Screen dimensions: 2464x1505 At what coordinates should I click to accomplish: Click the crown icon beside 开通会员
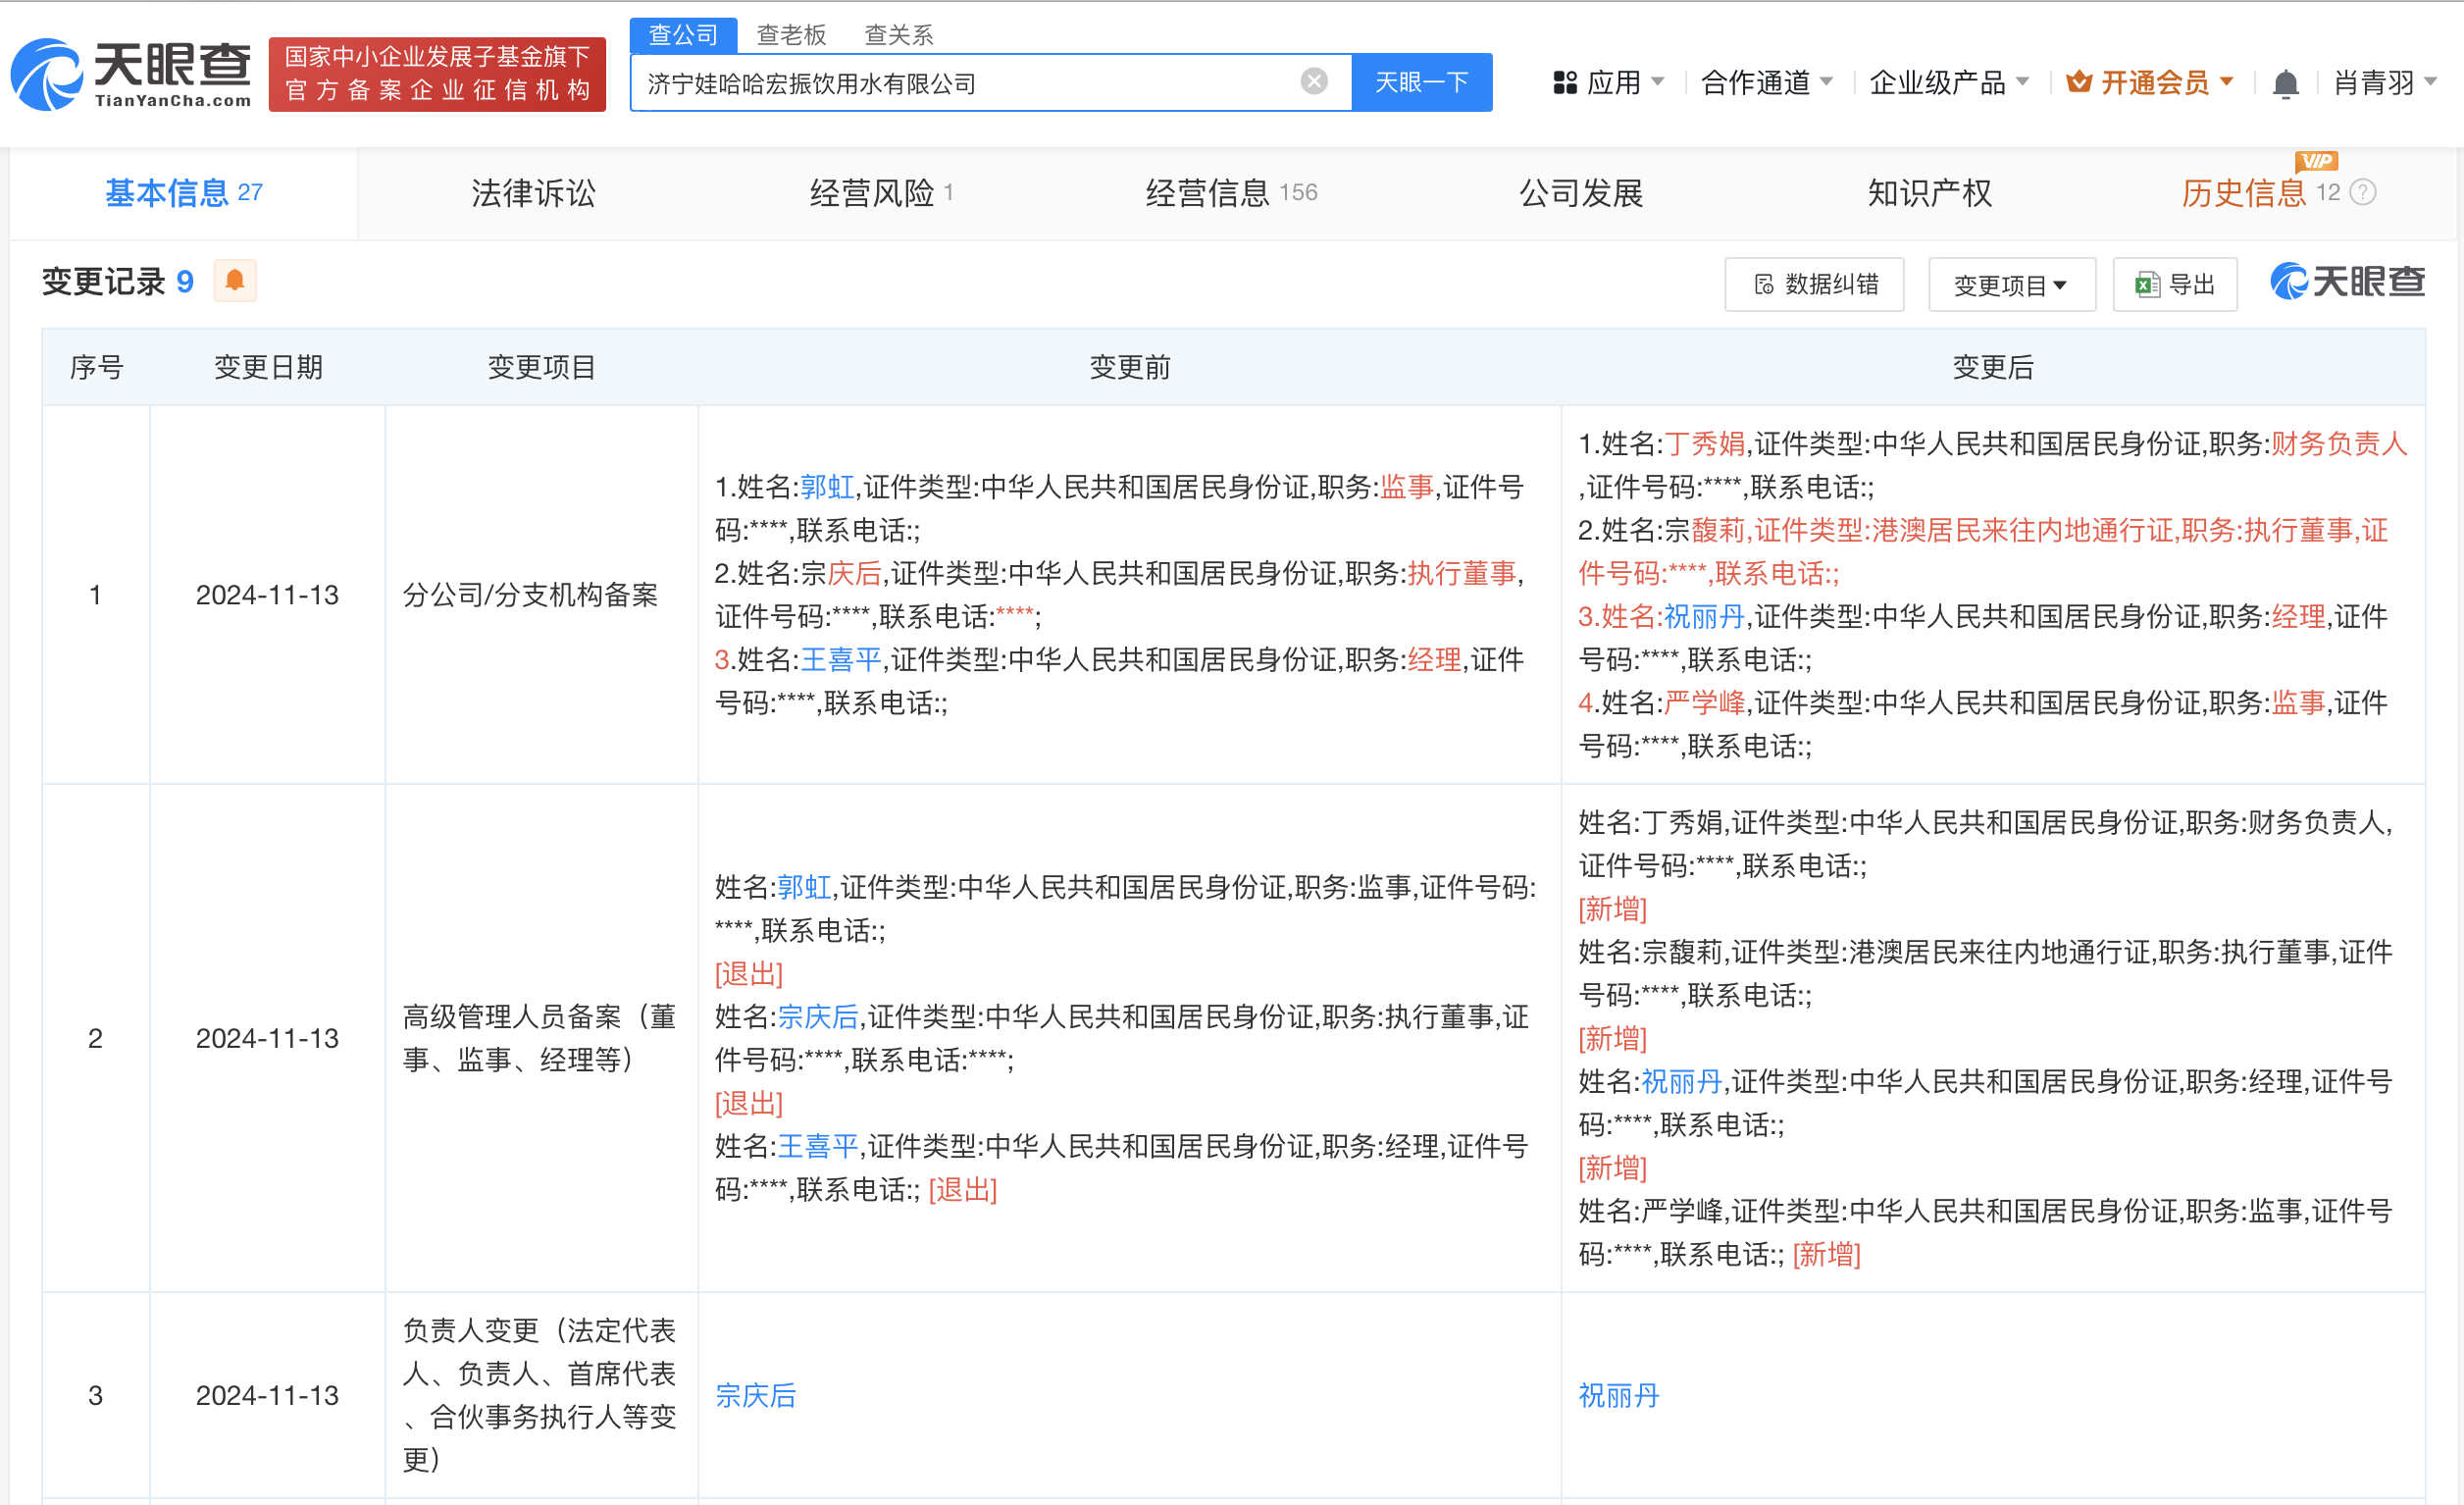[2079, 82]
